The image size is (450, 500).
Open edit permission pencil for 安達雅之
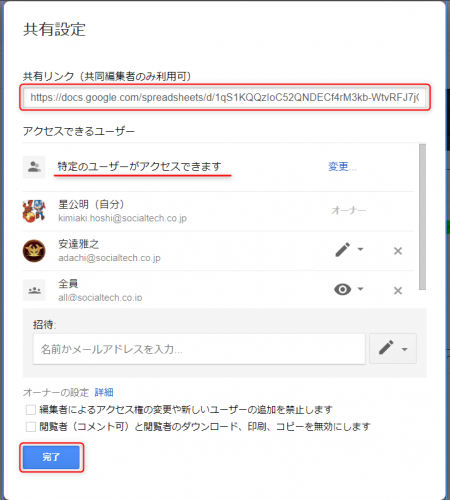[342, 250]
